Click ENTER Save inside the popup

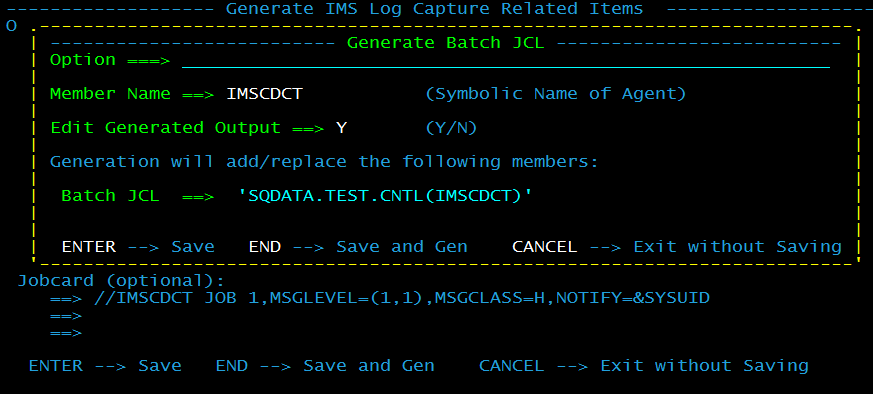[x=138, y=247]
